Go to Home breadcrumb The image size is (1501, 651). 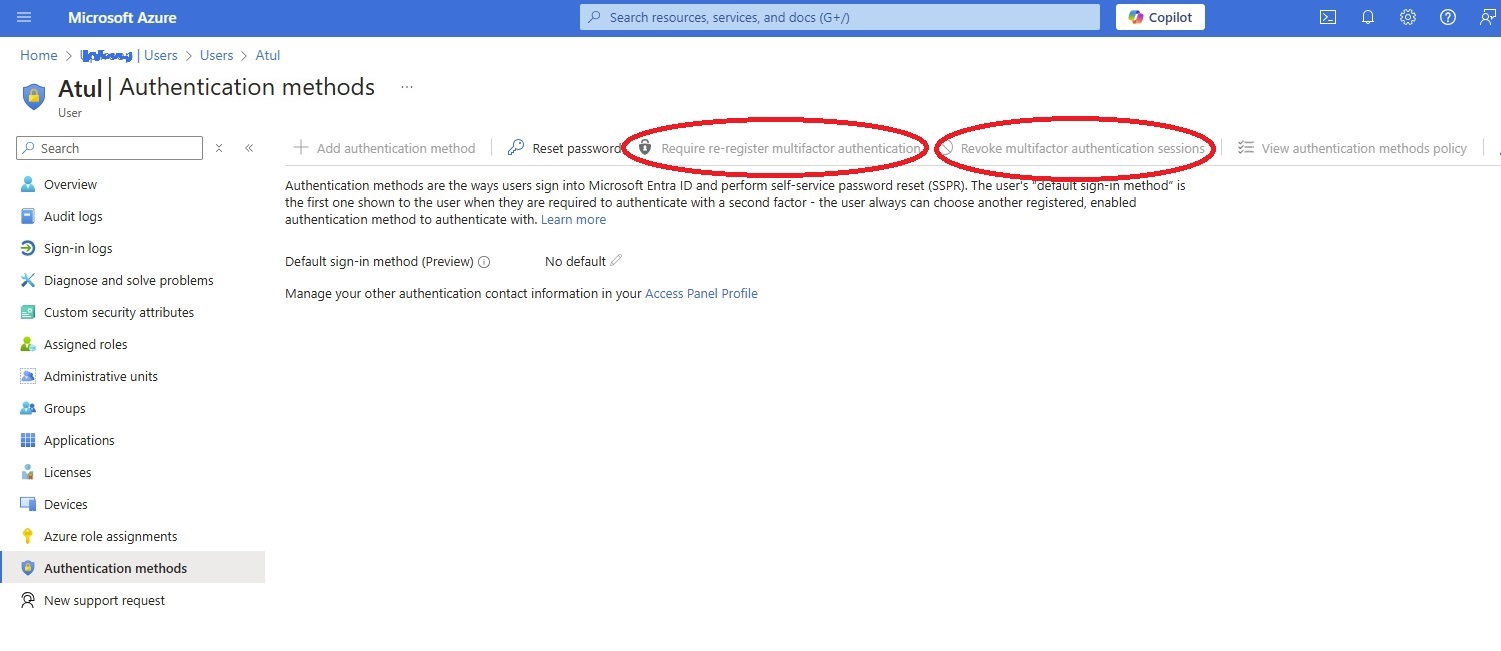click(x=39, y=55)
